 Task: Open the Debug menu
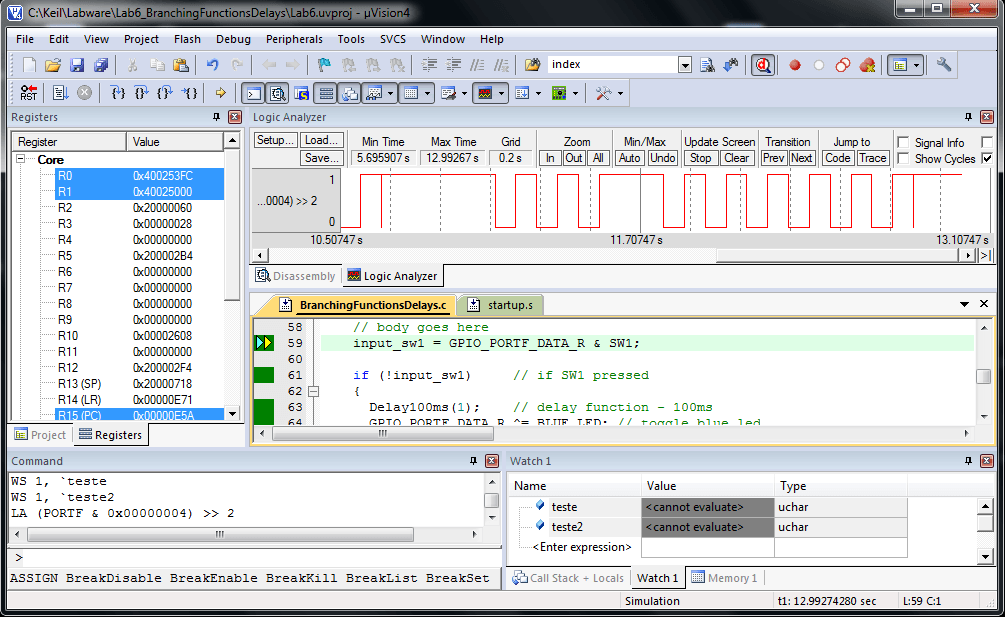[x=233, y=39]
